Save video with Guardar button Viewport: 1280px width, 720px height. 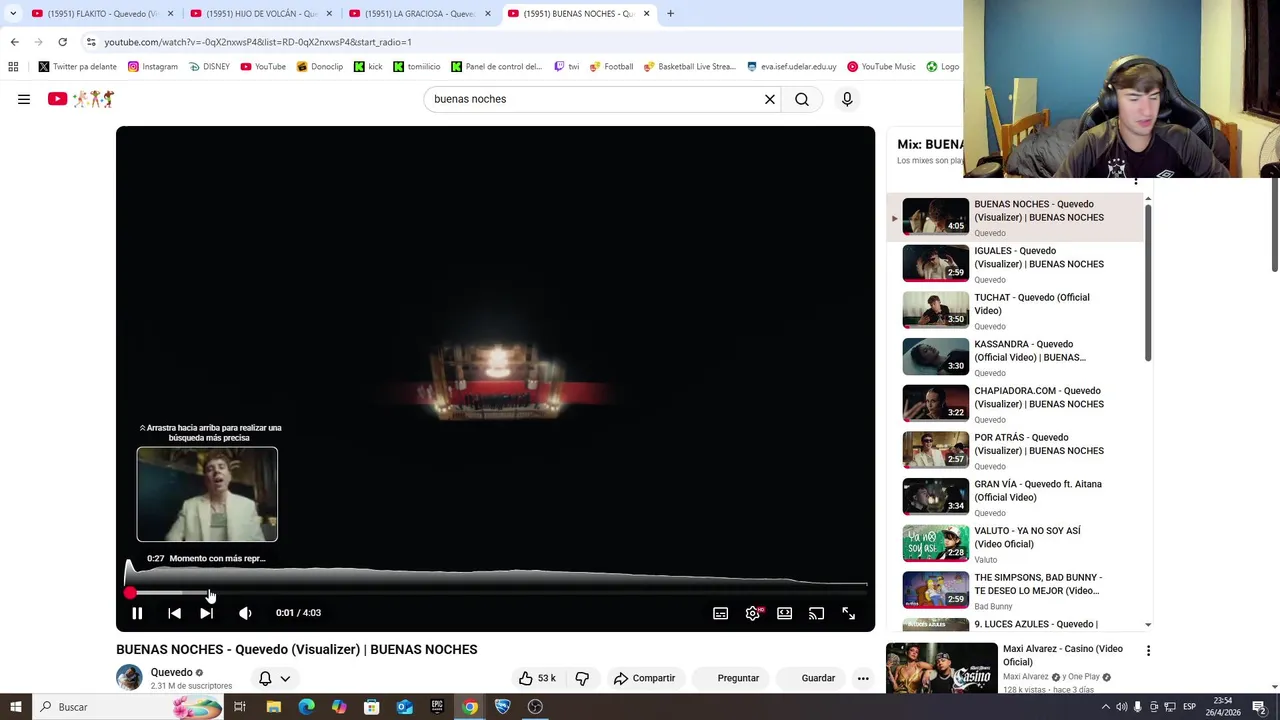pyautogui.click(x=818, y=678)
